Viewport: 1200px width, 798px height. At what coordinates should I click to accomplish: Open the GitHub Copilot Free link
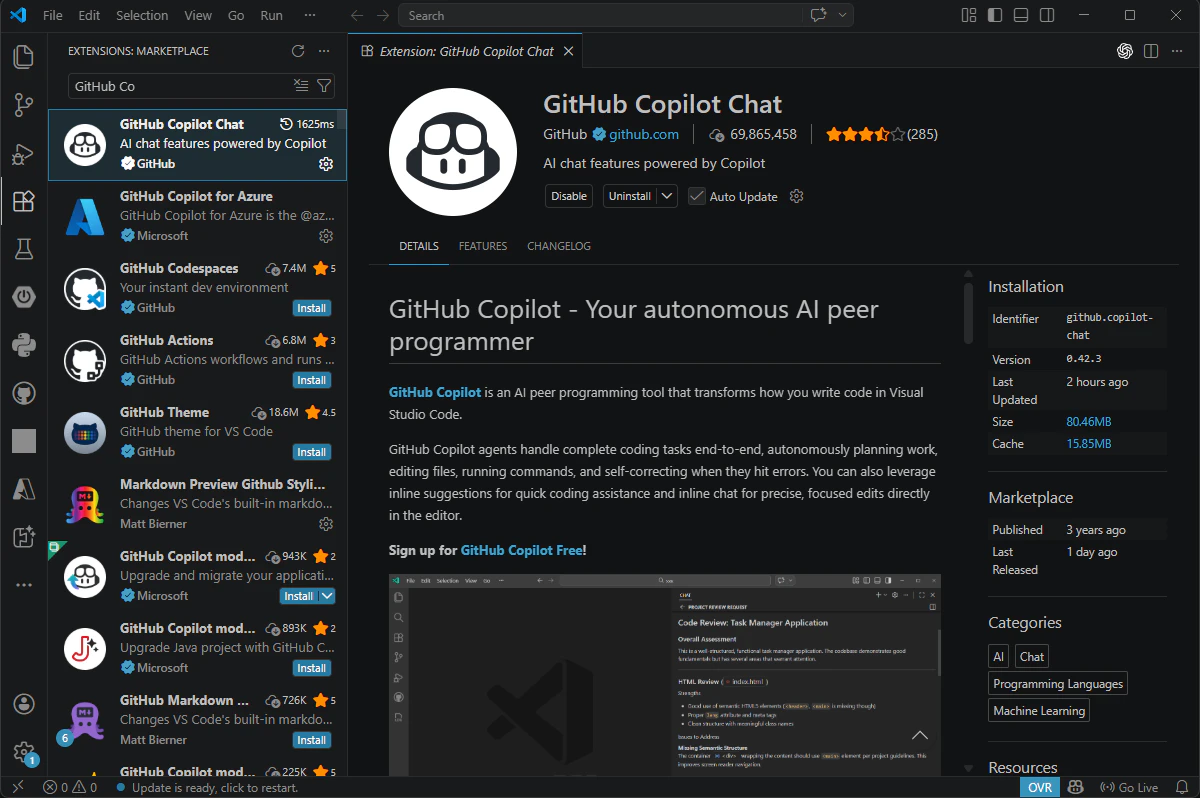point(521,550)
